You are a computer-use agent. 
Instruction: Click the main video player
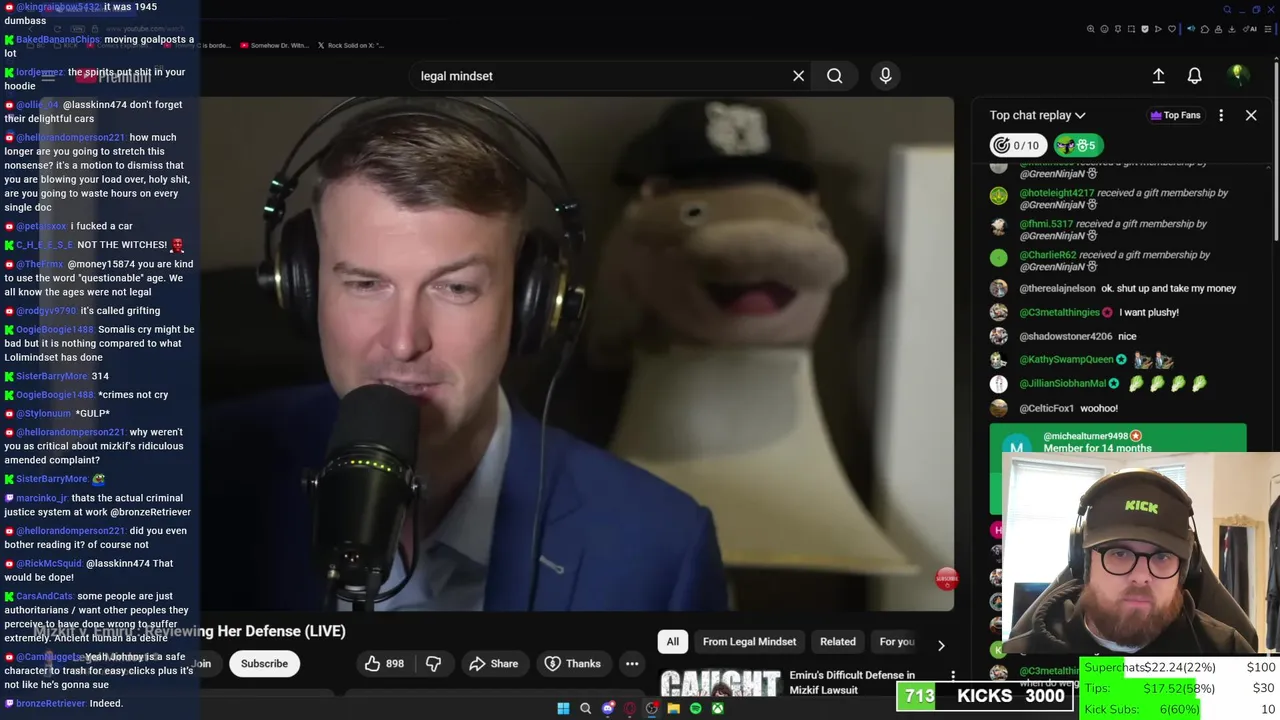[x=577, y=353]
